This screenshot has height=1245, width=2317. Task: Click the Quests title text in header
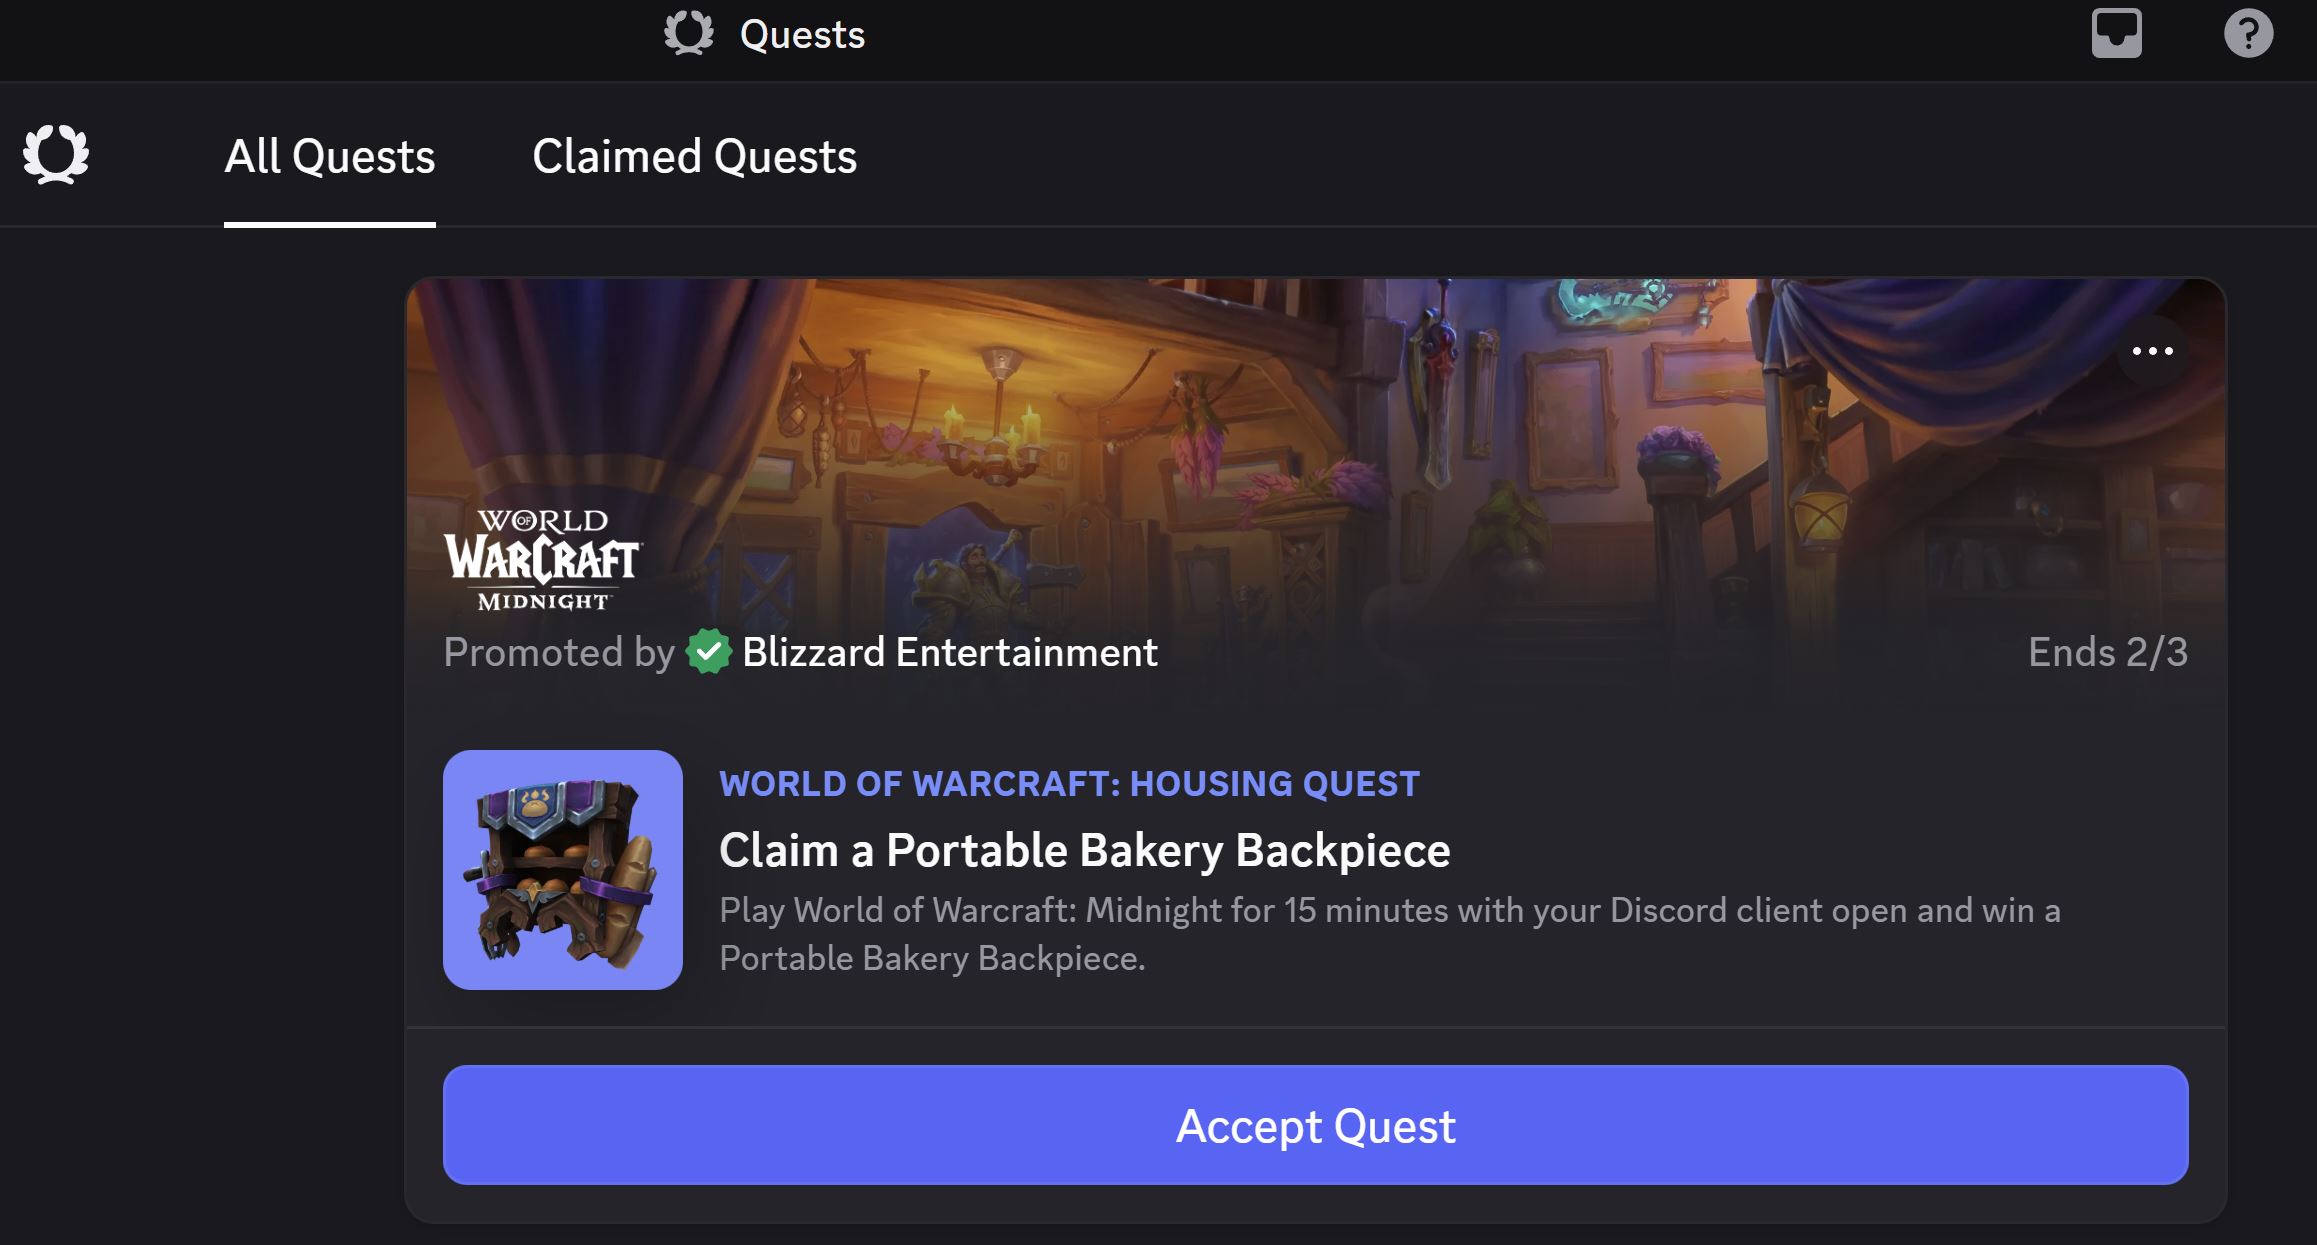[802, 35]
